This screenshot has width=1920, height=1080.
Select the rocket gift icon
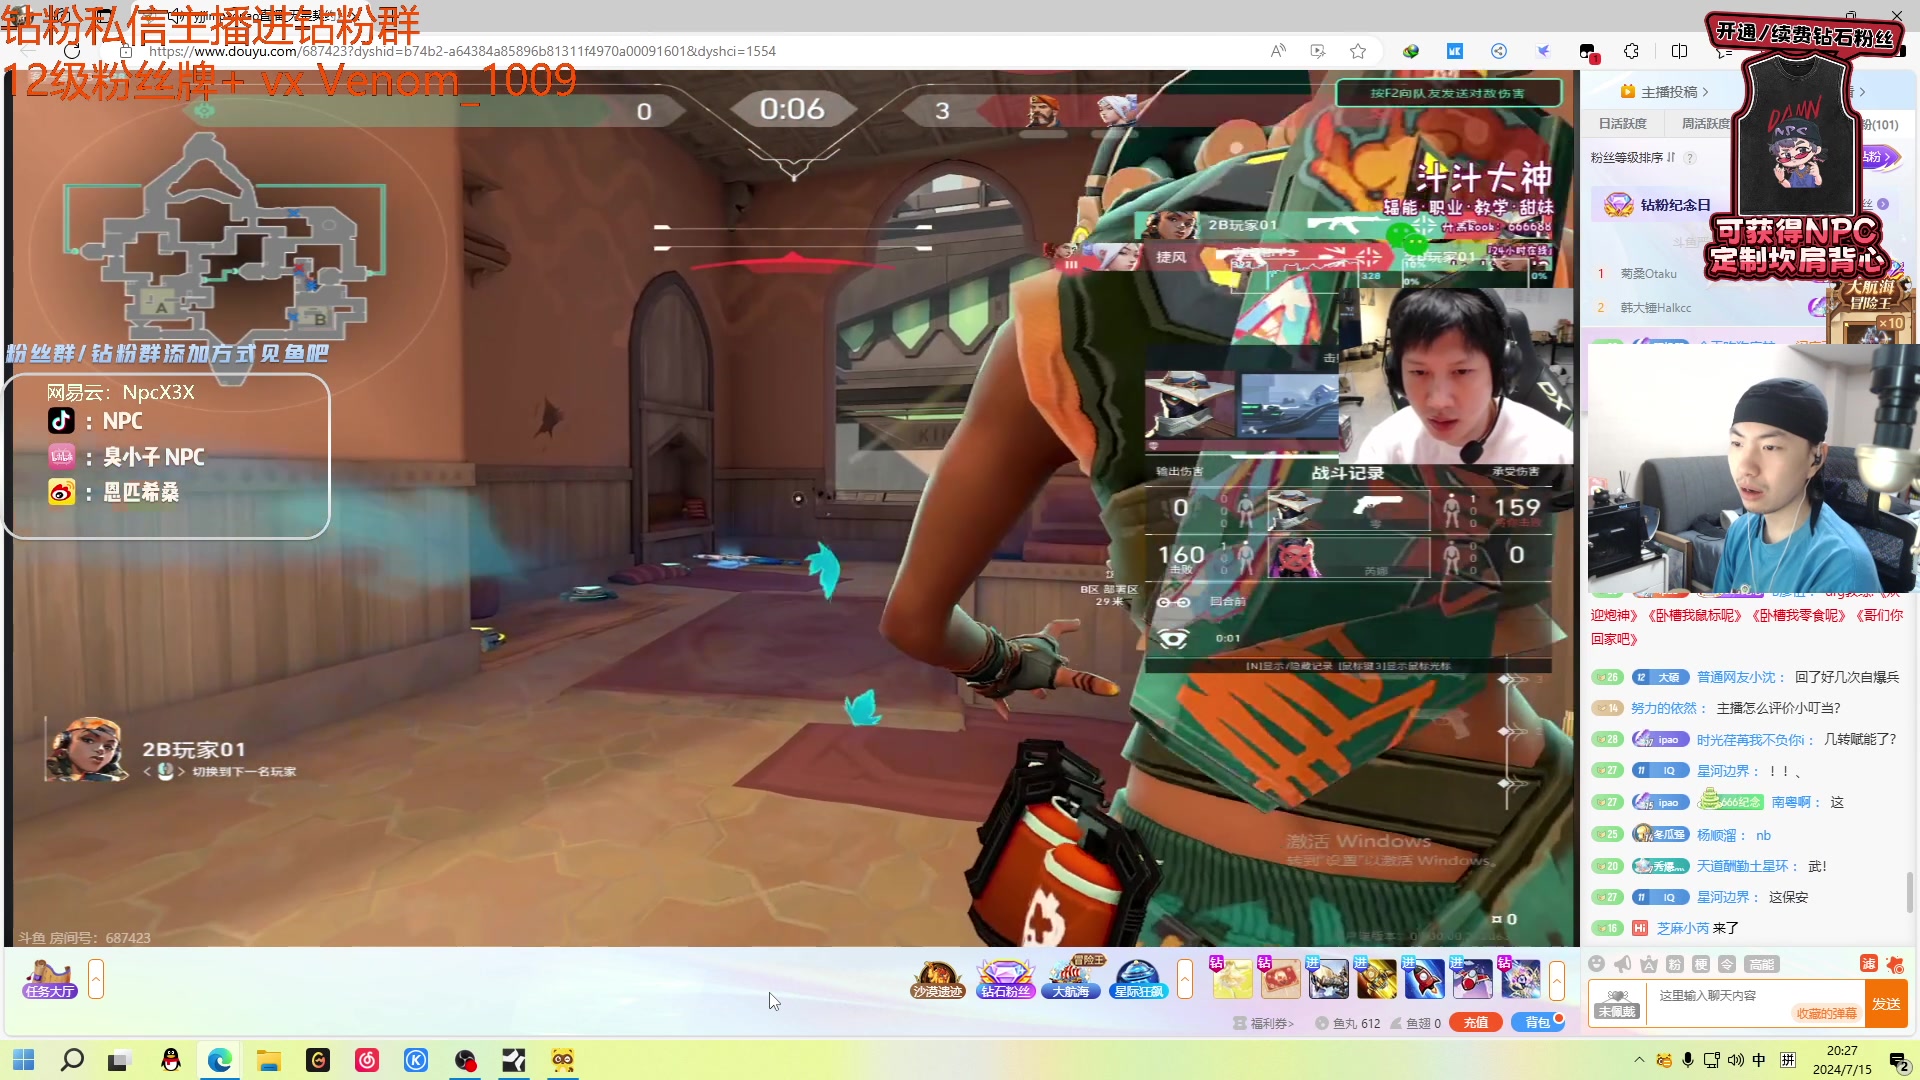(1423, 978)
